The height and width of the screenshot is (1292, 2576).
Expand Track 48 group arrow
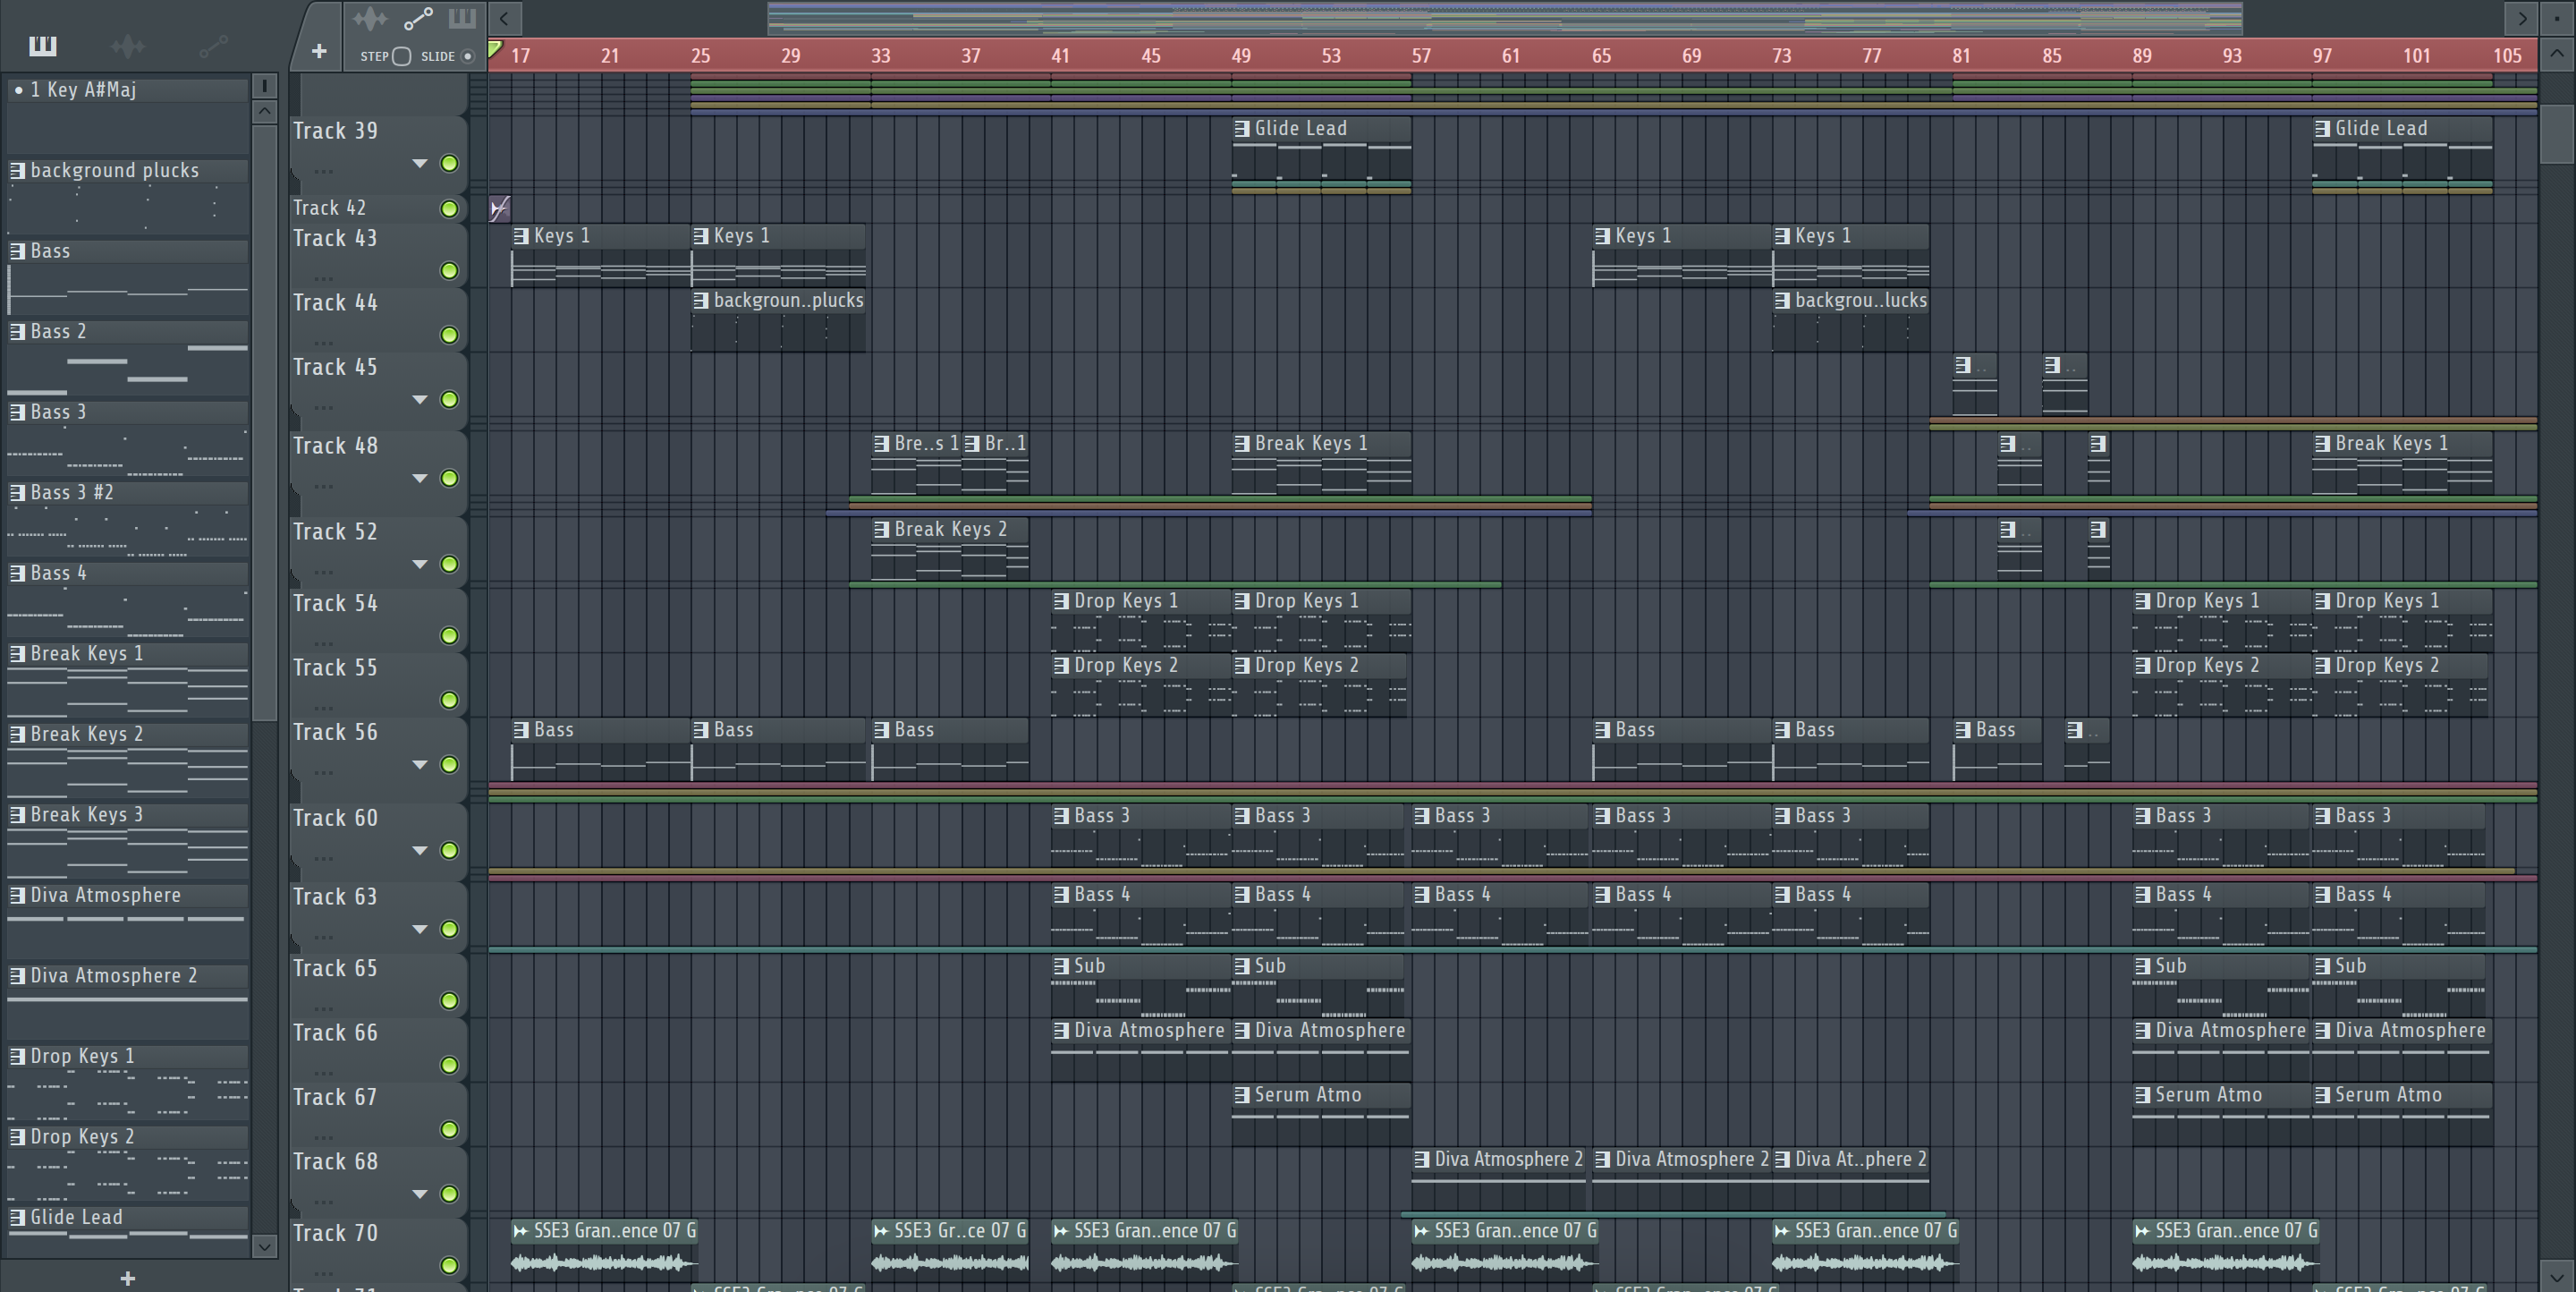[x=420, y=479]
